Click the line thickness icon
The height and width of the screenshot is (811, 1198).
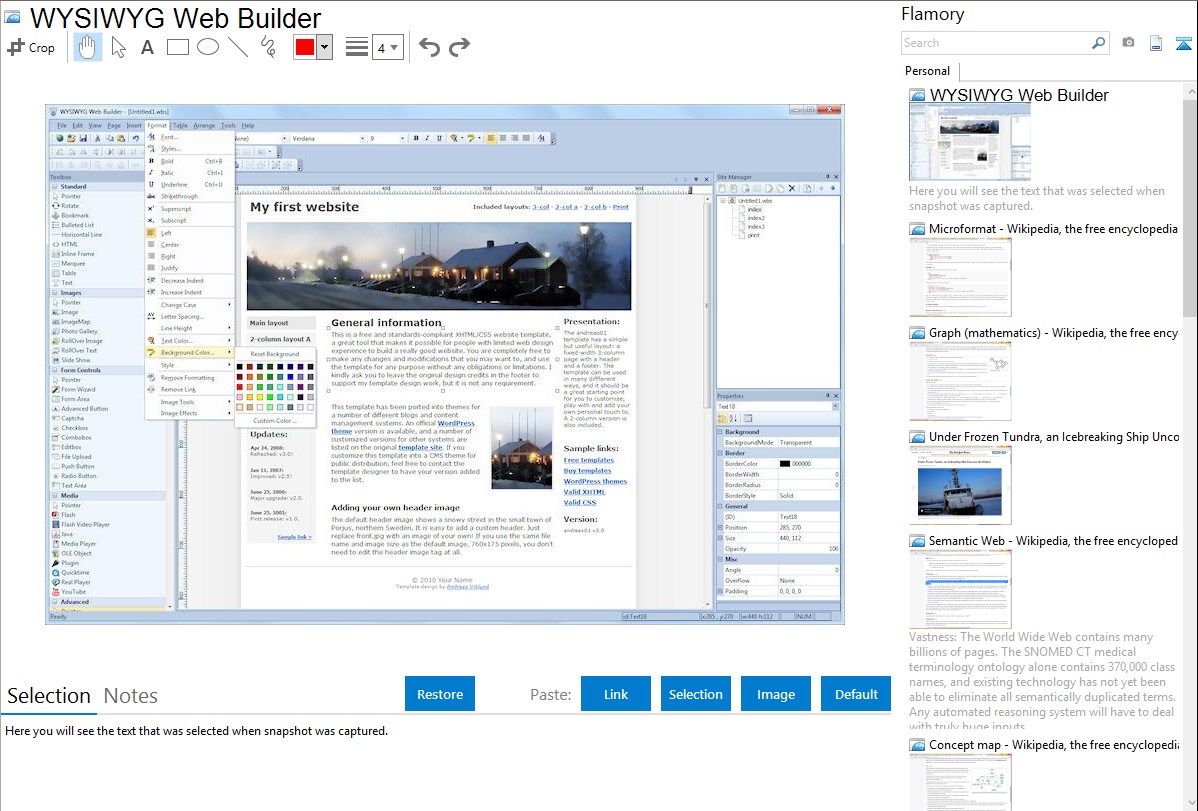click(x=357, y=47)
